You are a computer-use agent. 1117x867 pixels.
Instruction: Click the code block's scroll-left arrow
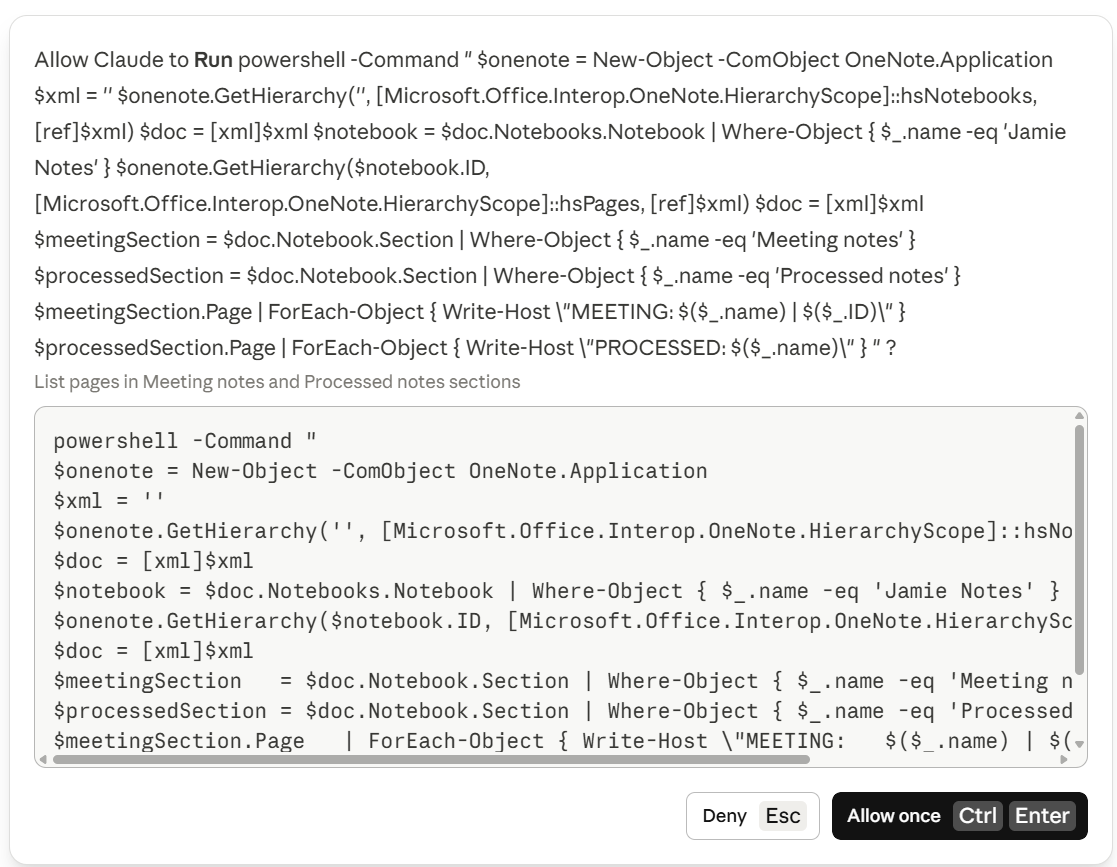(43, 759)
